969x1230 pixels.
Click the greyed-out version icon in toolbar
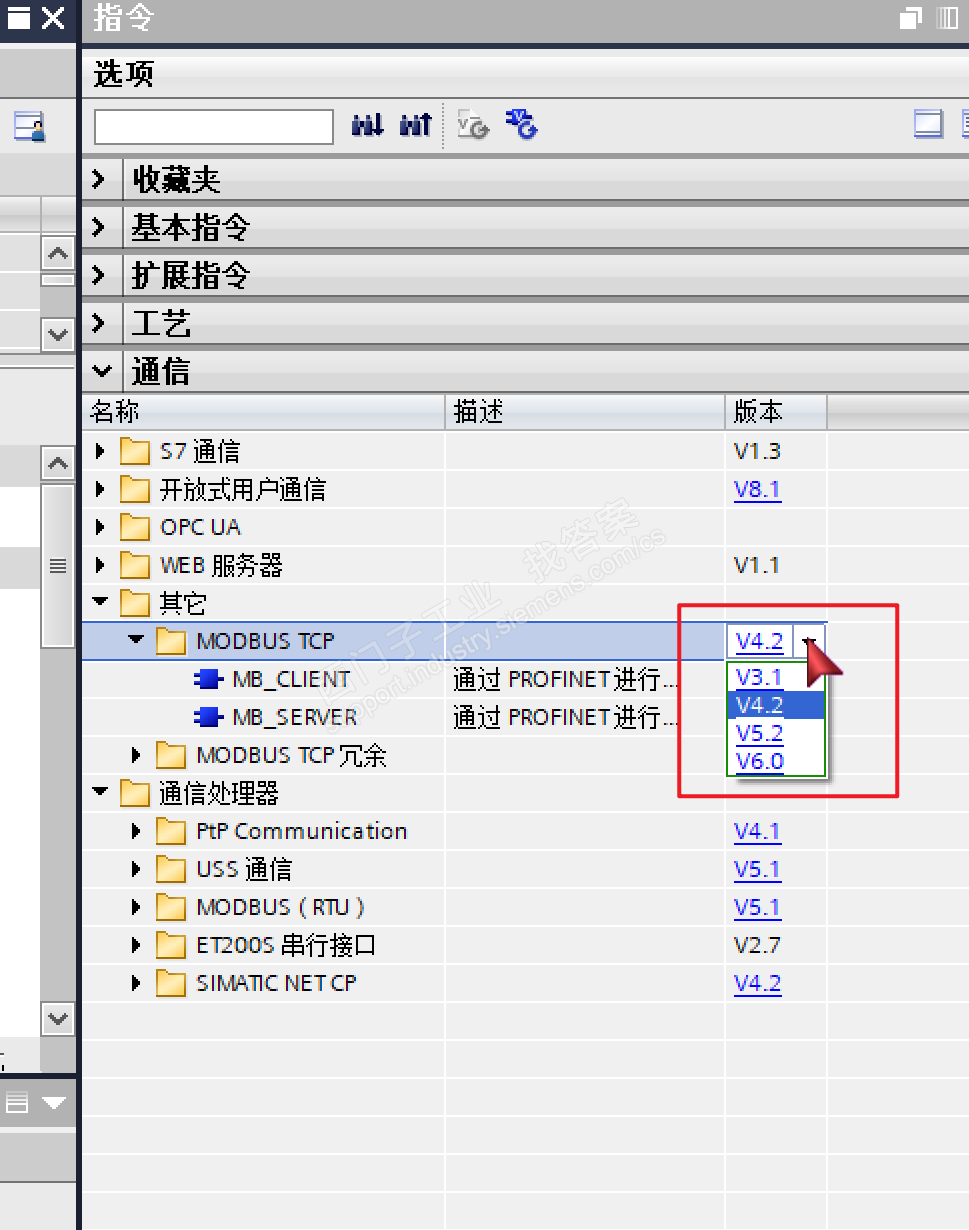pyautogui.click(x=473, y=125)
